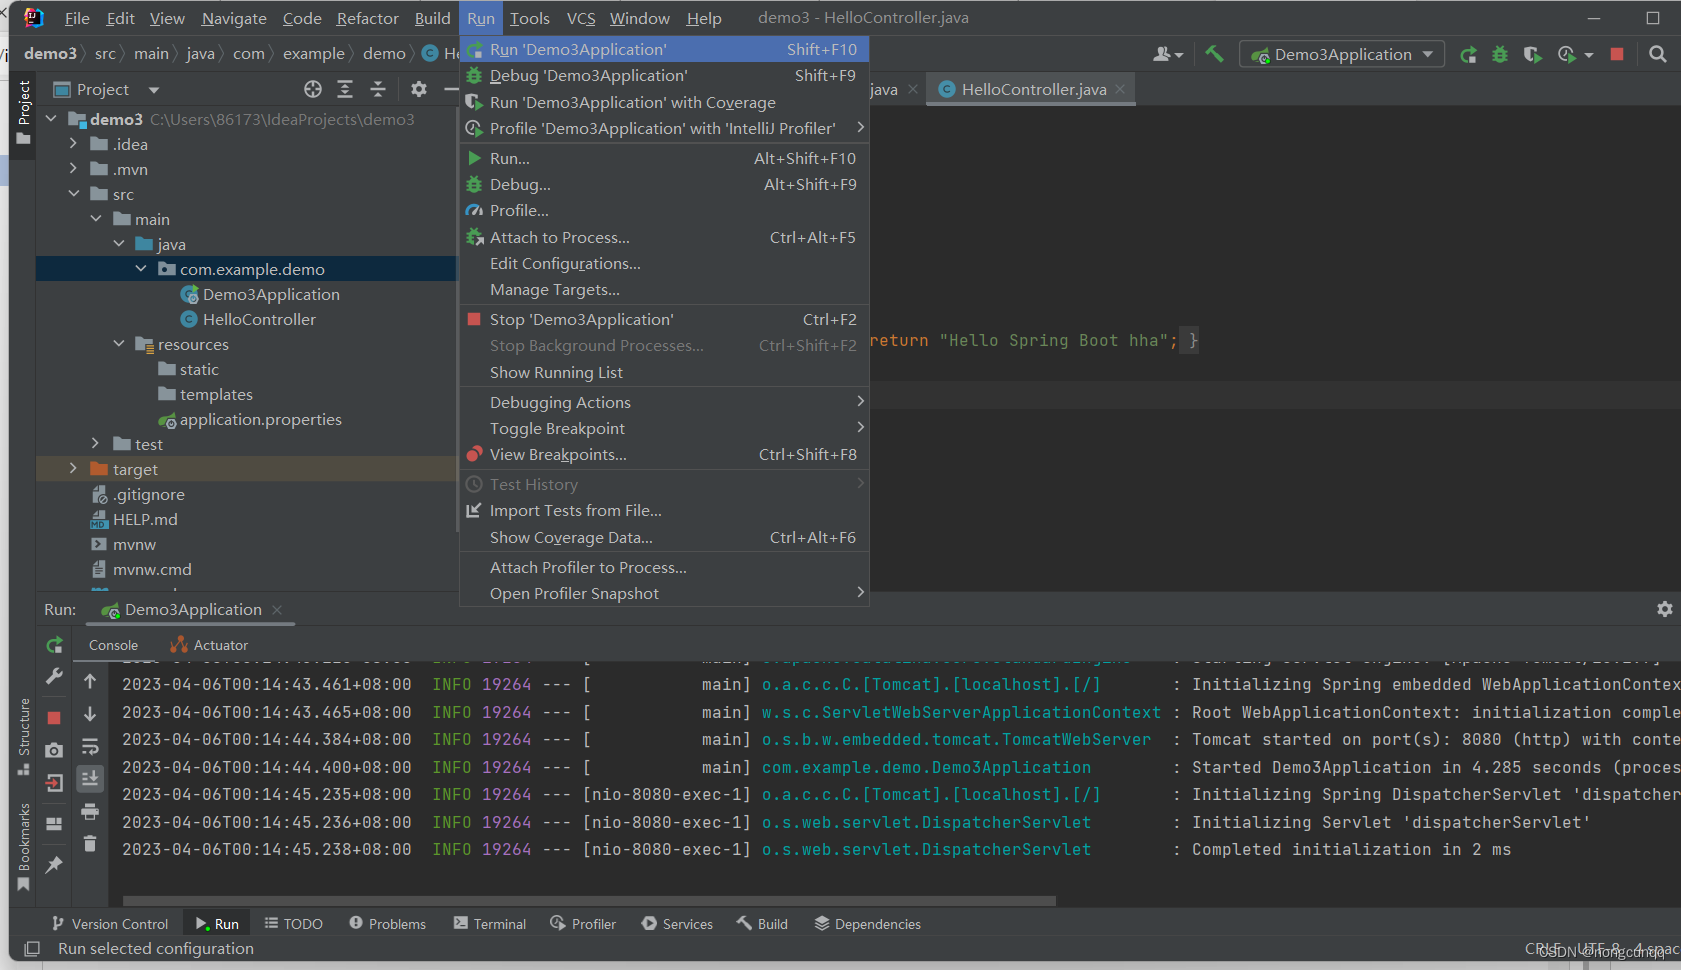The width and height of the screenshot is (1681, 970).
Task: Click the Profiler toolbar icon
Action: pos(1567,55)
